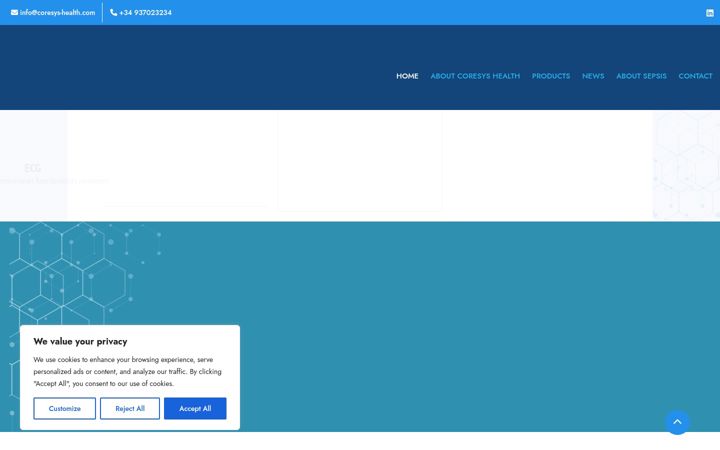Open the info@coresys-health.com email link
This screenshot has height=450, width=720.
[x=57, y=12]
